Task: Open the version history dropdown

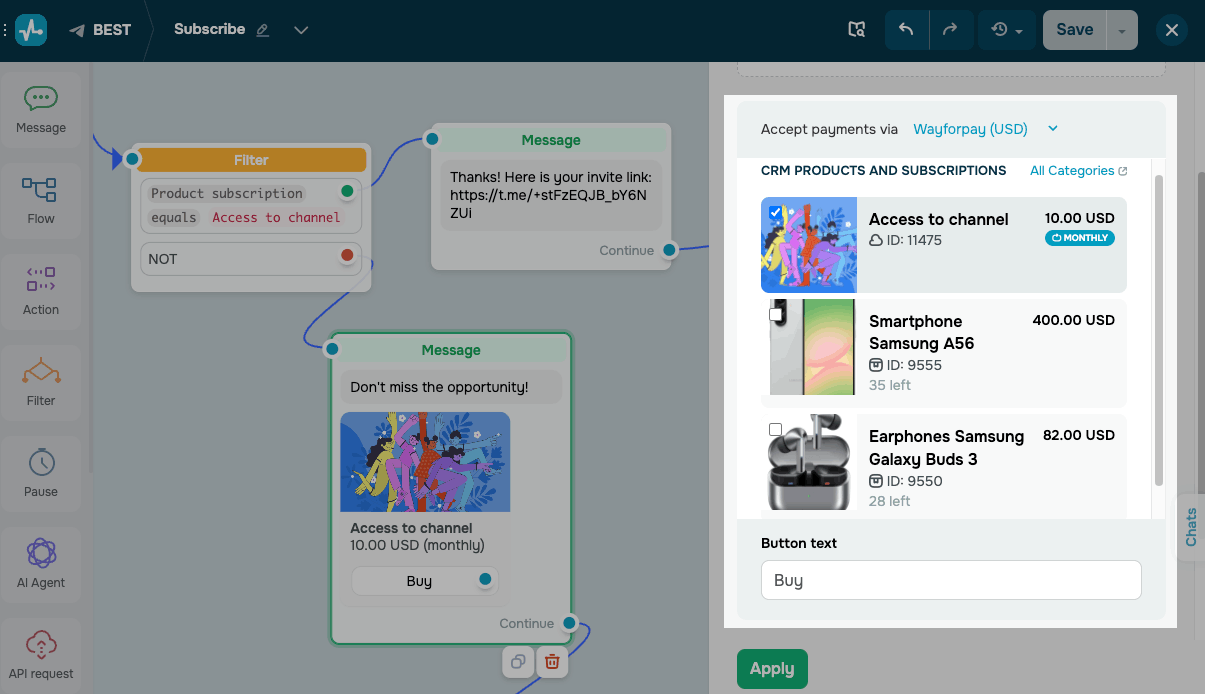Action: [1007, 30]
